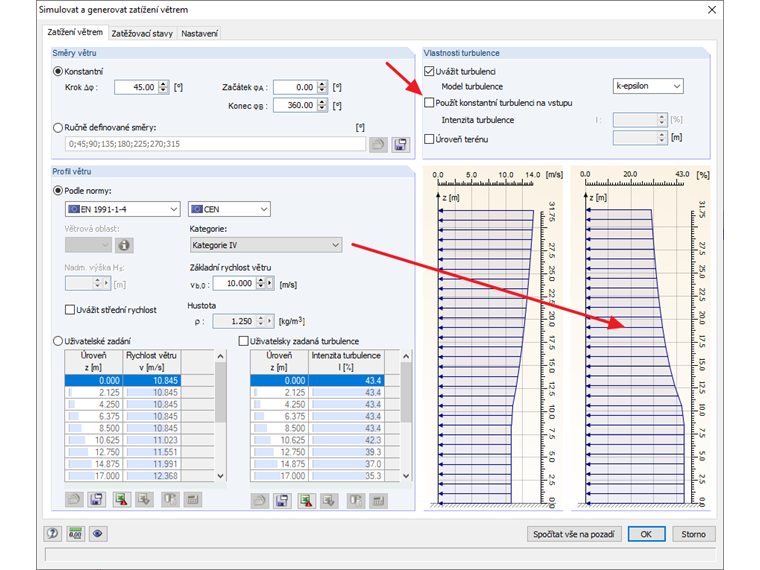Click the save icon under the turbulence intensity table
This screenshot has width=760, height=570.
282,501
